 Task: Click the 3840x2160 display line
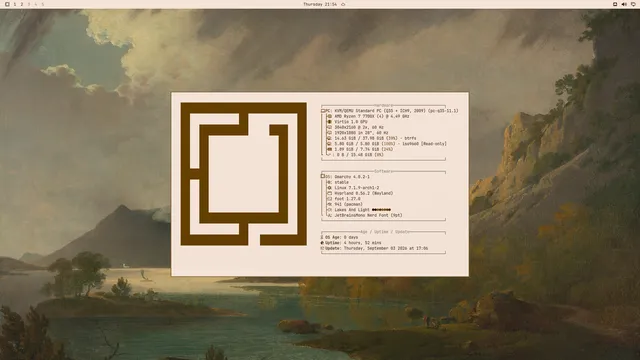[355, 127]
